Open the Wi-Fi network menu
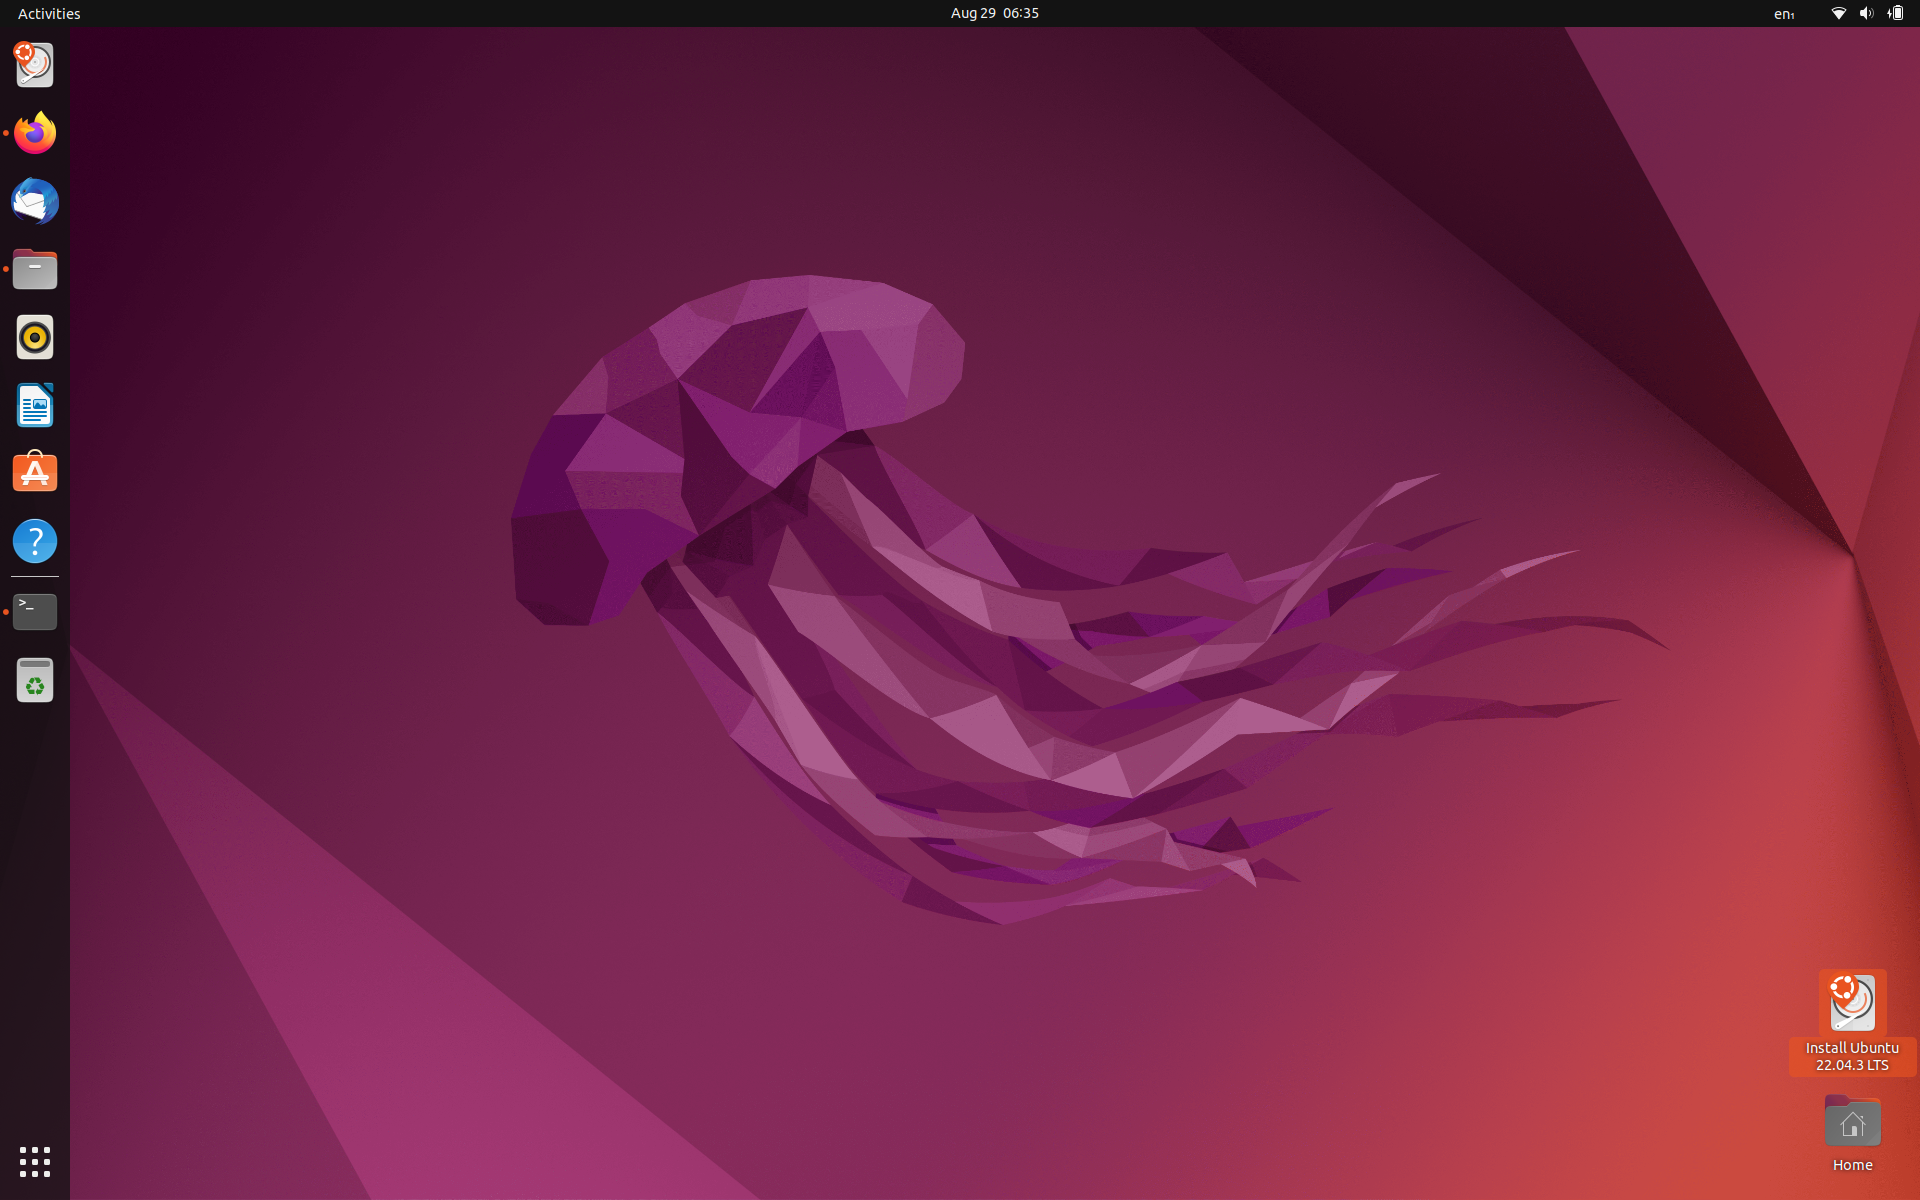This screenshot has height=1200, width=1920. point(1838,13)
